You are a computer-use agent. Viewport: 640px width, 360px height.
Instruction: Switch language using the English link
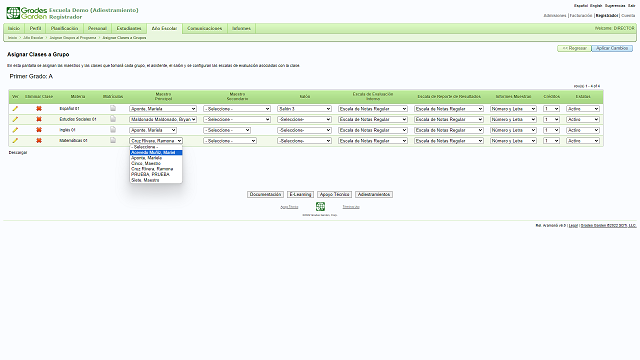coord(596,6)
